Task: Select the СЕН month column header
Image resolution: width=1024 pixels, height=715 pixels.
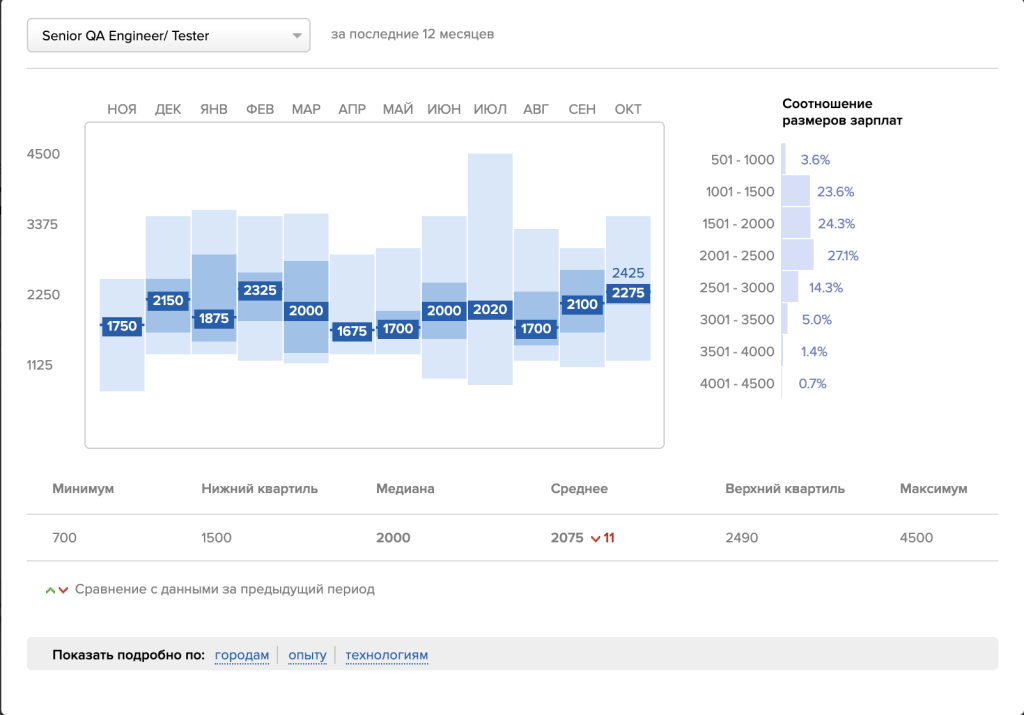Action: tap(582, 109)
